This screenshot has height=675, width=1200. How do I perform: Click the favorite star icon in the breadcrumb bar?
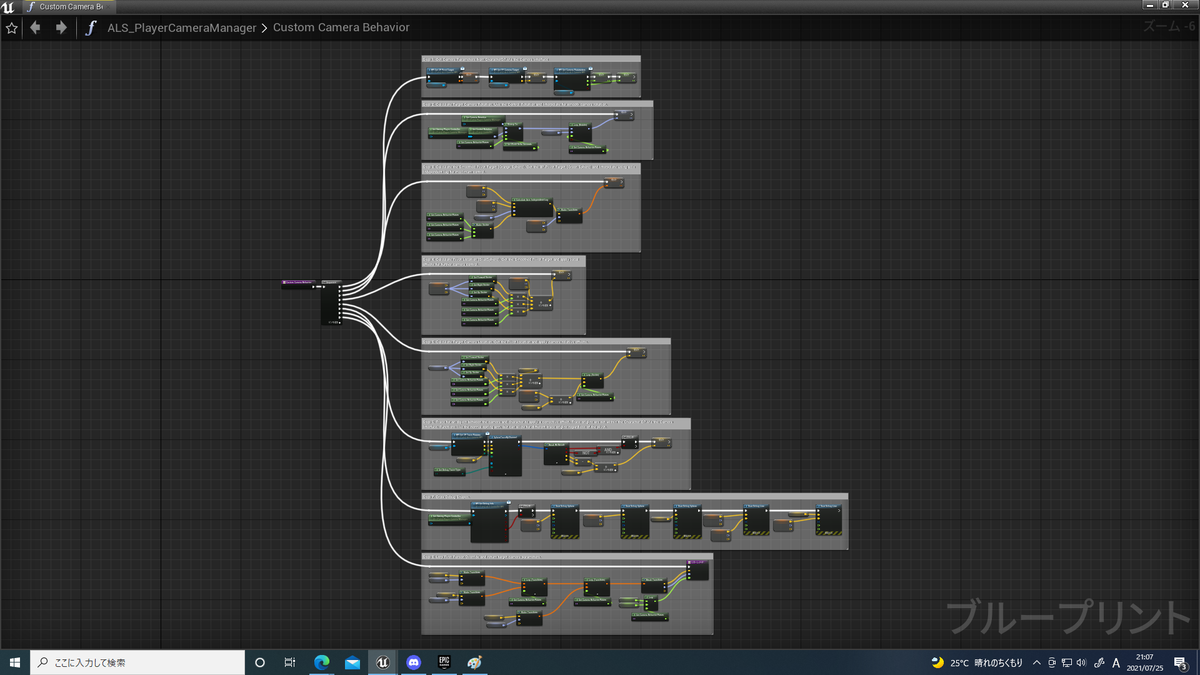pos(12,28)
